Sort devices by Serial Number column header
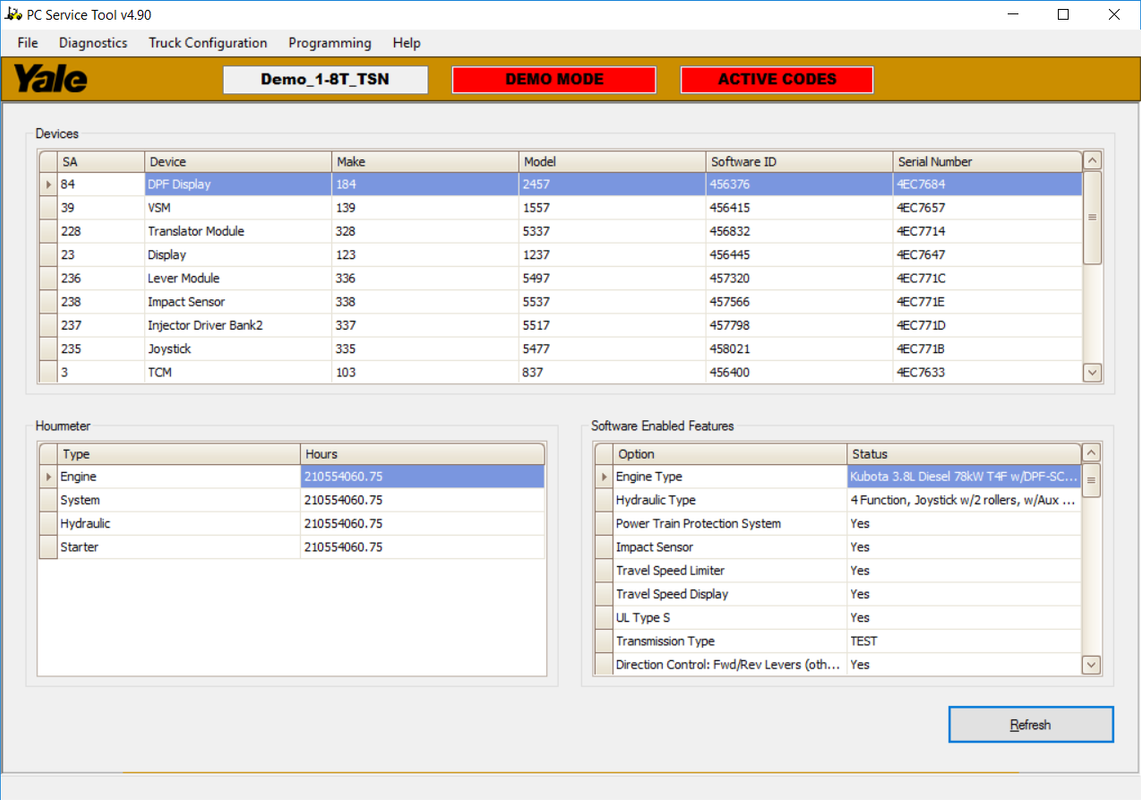The height and width of the screenshot is (800, 1141). tap(987, 162)
